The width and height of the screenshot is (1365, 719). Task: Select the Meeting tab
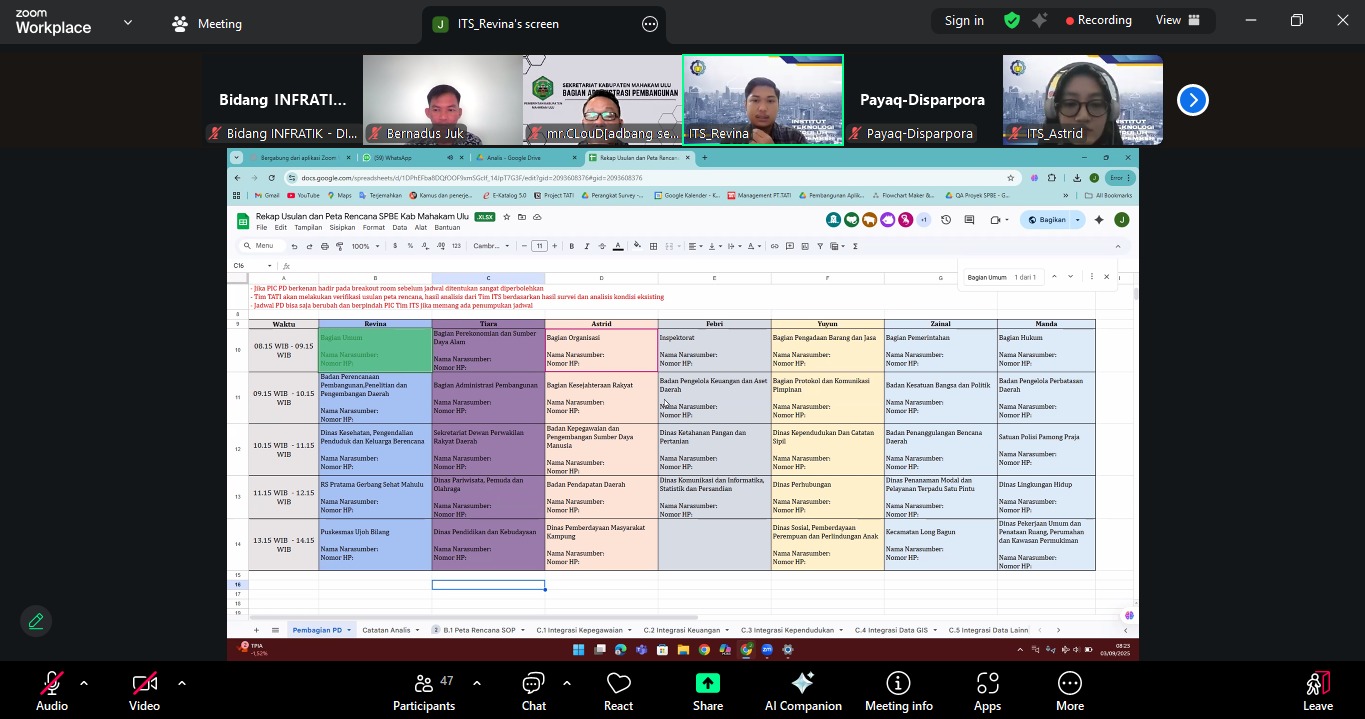[x=207, y=24]
